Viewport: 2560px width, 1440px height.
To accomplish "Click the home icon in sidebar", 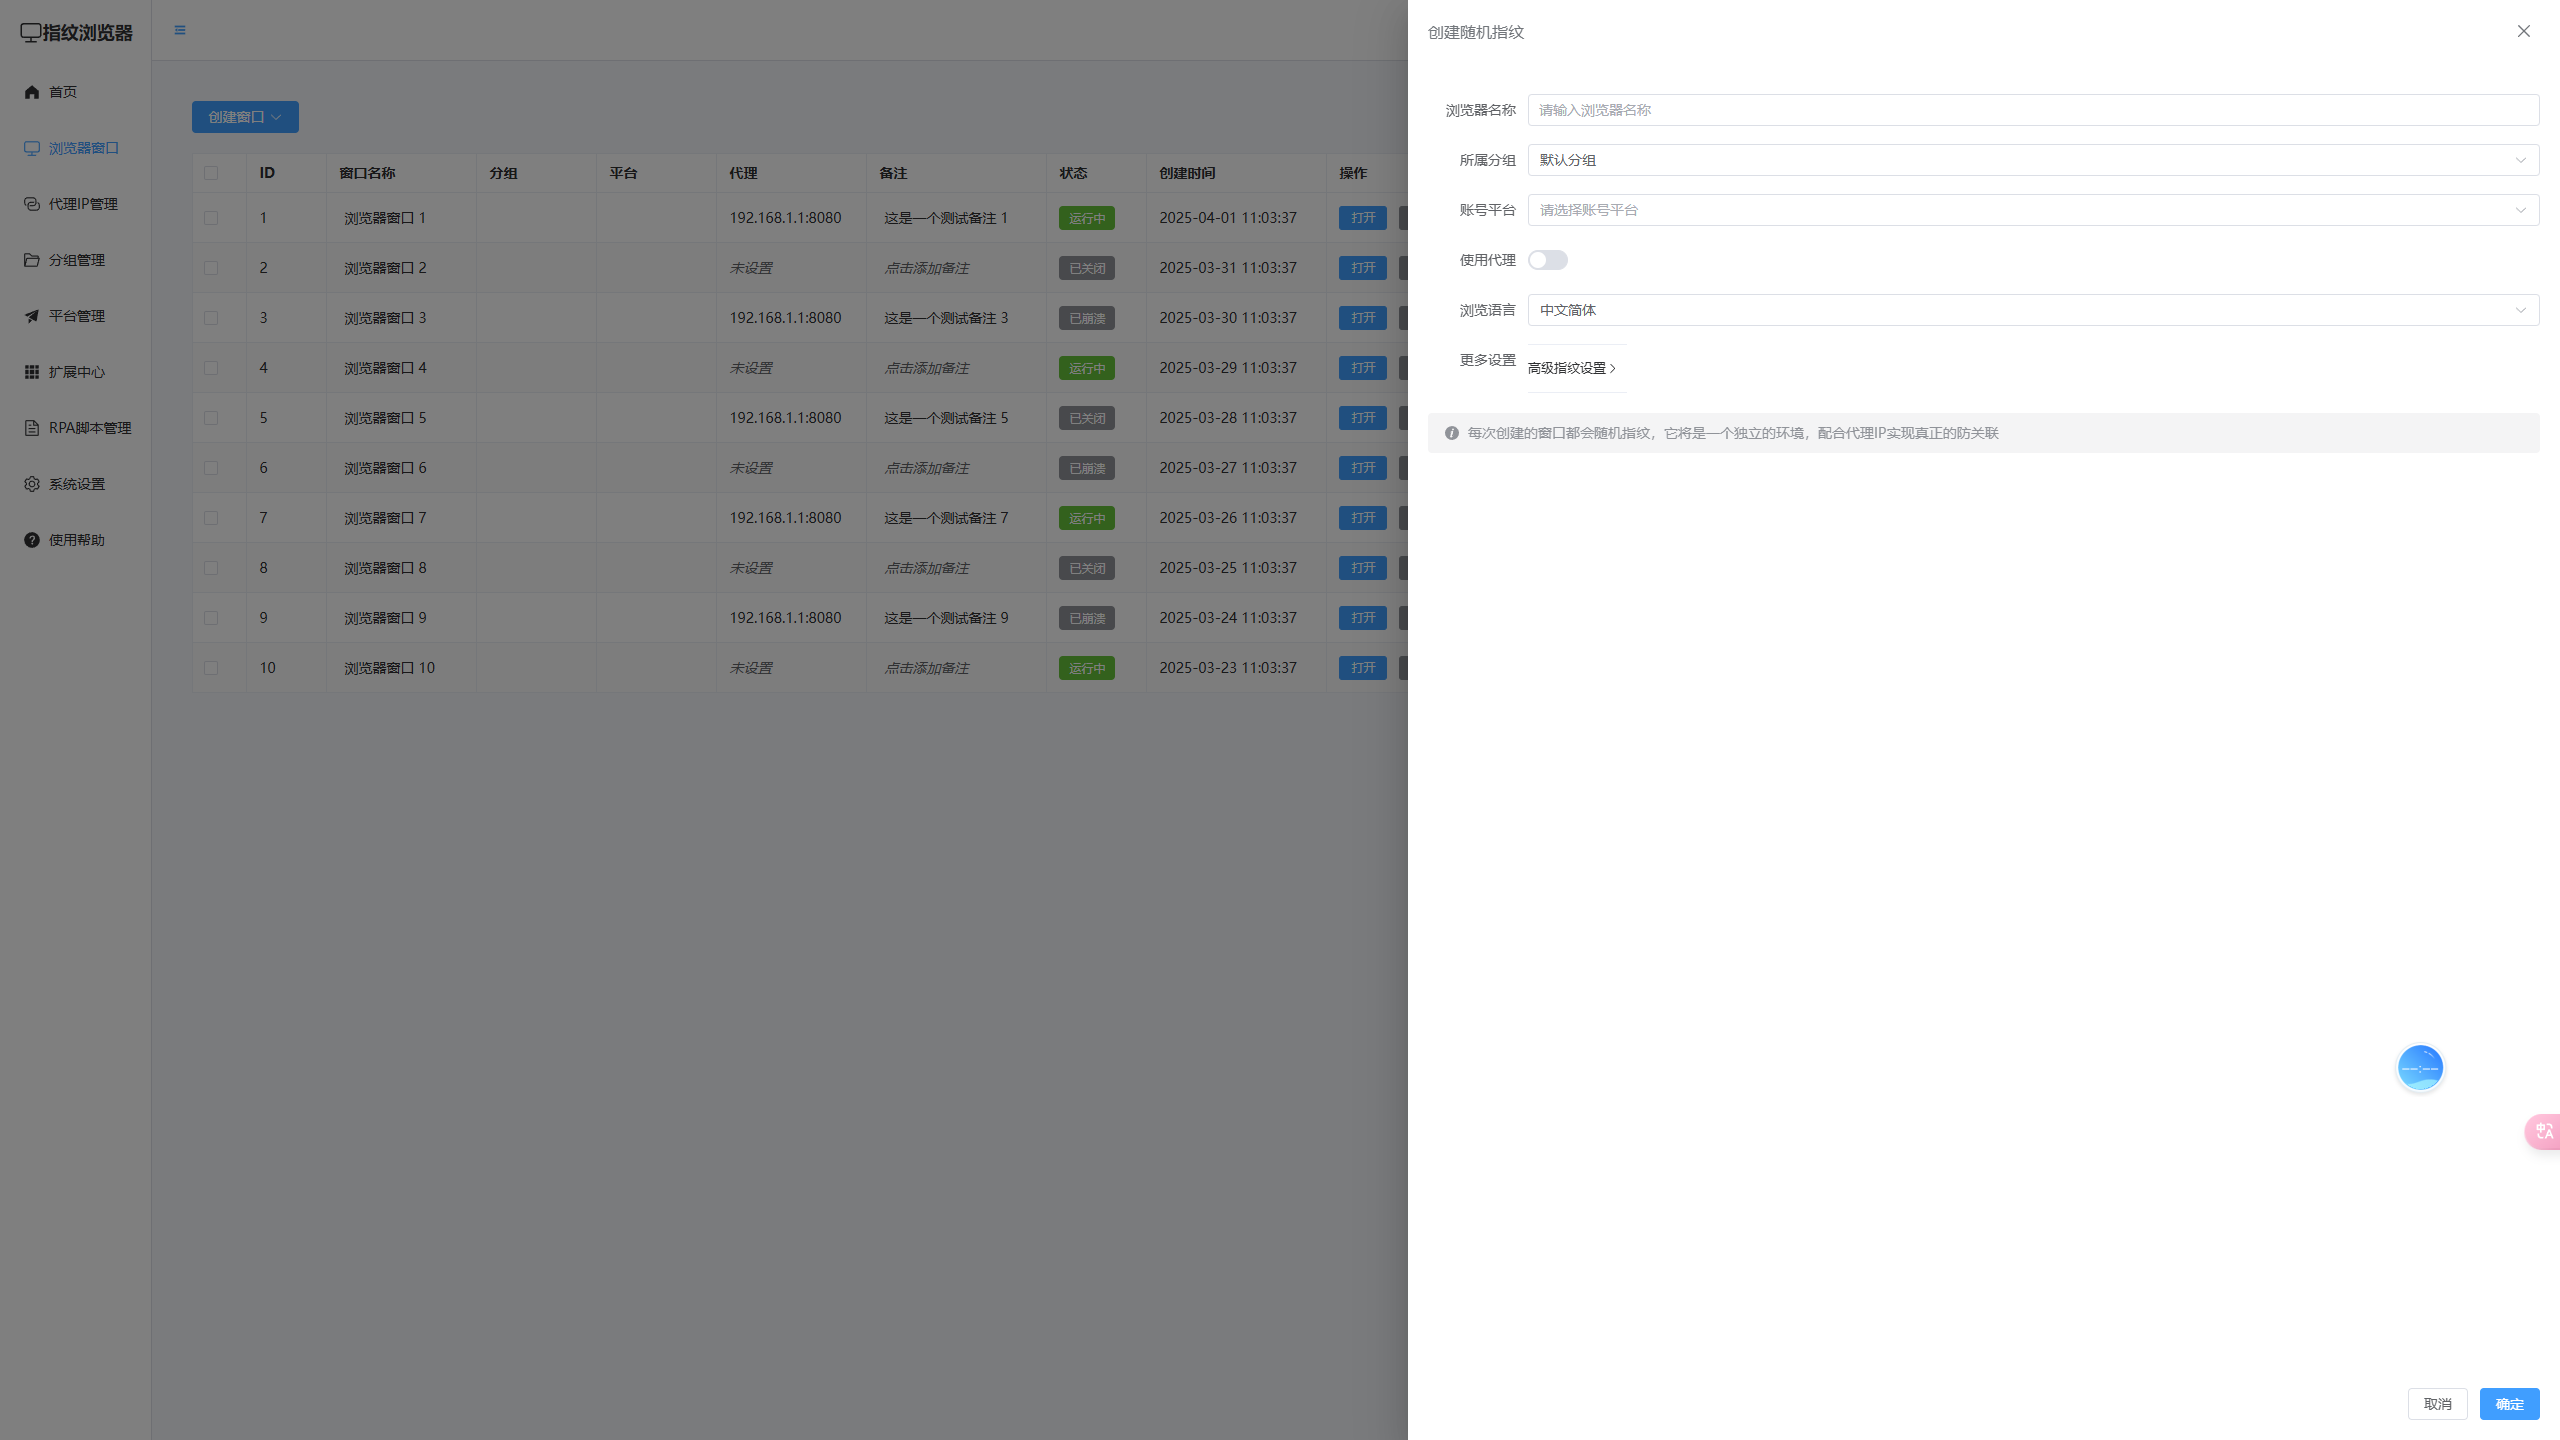I will pyautogui.click(x=32, y=92).
